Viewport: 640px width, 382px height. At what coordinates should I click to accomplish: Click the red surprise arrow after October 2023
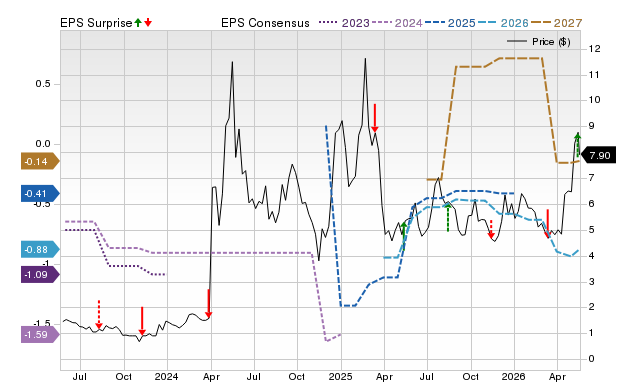click(x=142, y=321)
